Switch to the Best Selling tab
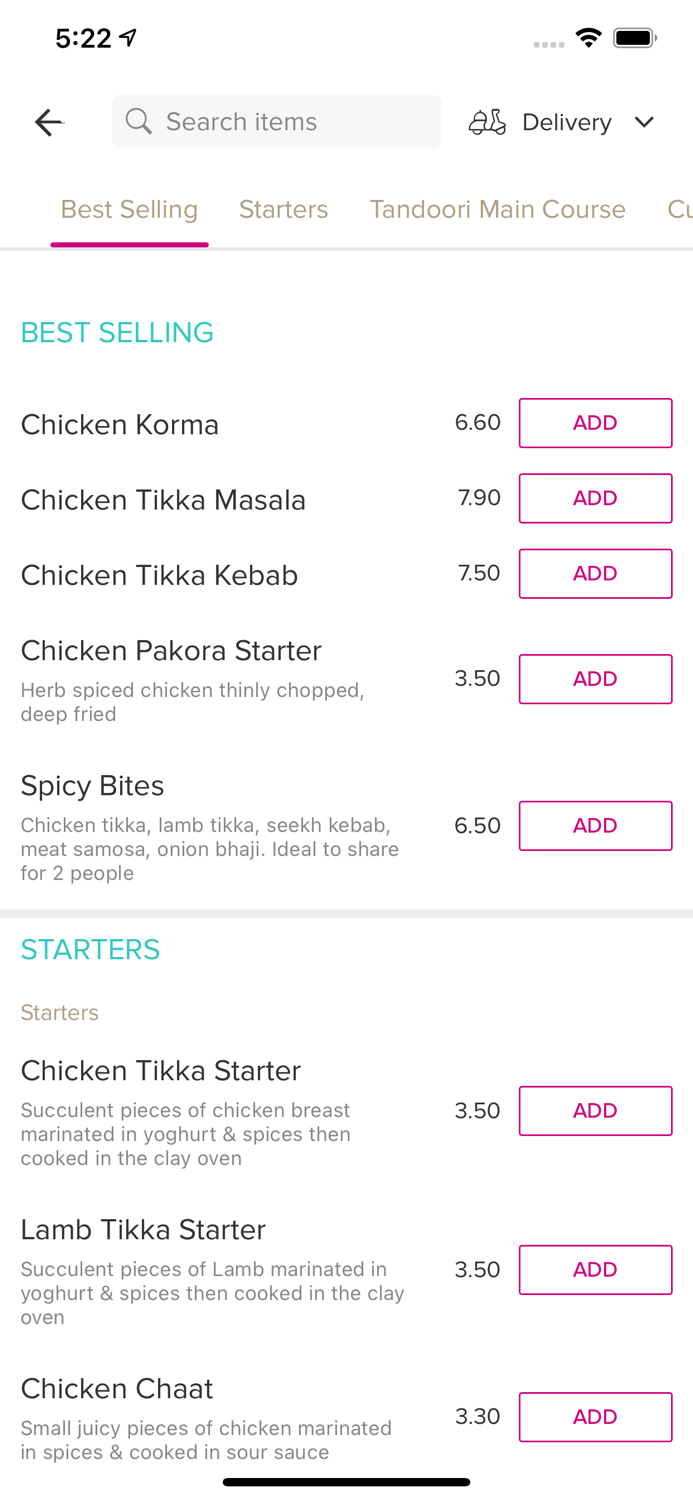The height and width of the screenshot is (1500, 693). coord(129,209)
